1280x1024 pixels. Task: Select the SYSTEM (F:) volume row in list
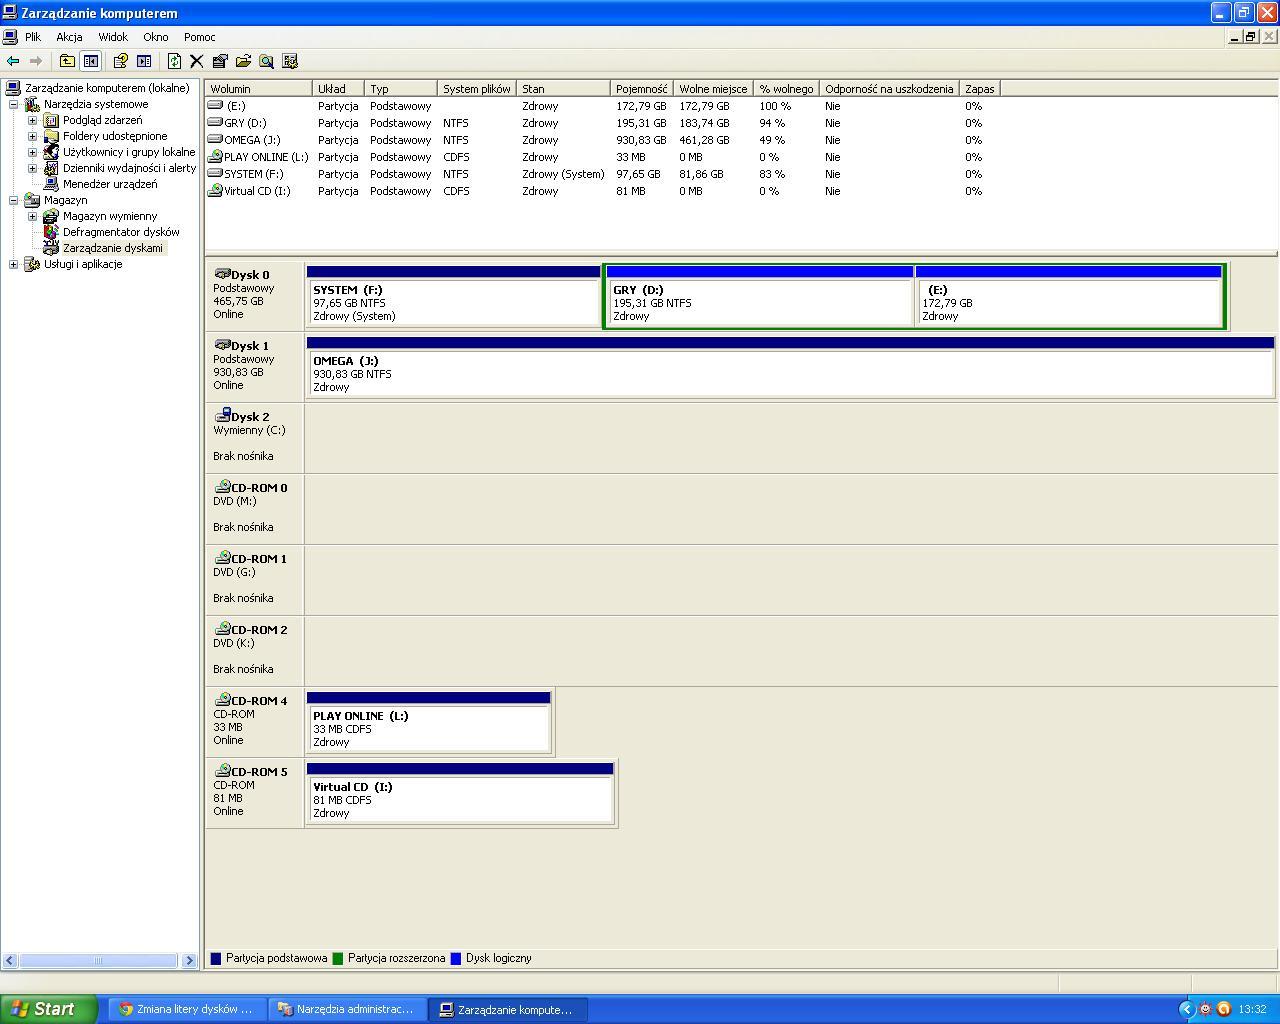coord(253,174)
